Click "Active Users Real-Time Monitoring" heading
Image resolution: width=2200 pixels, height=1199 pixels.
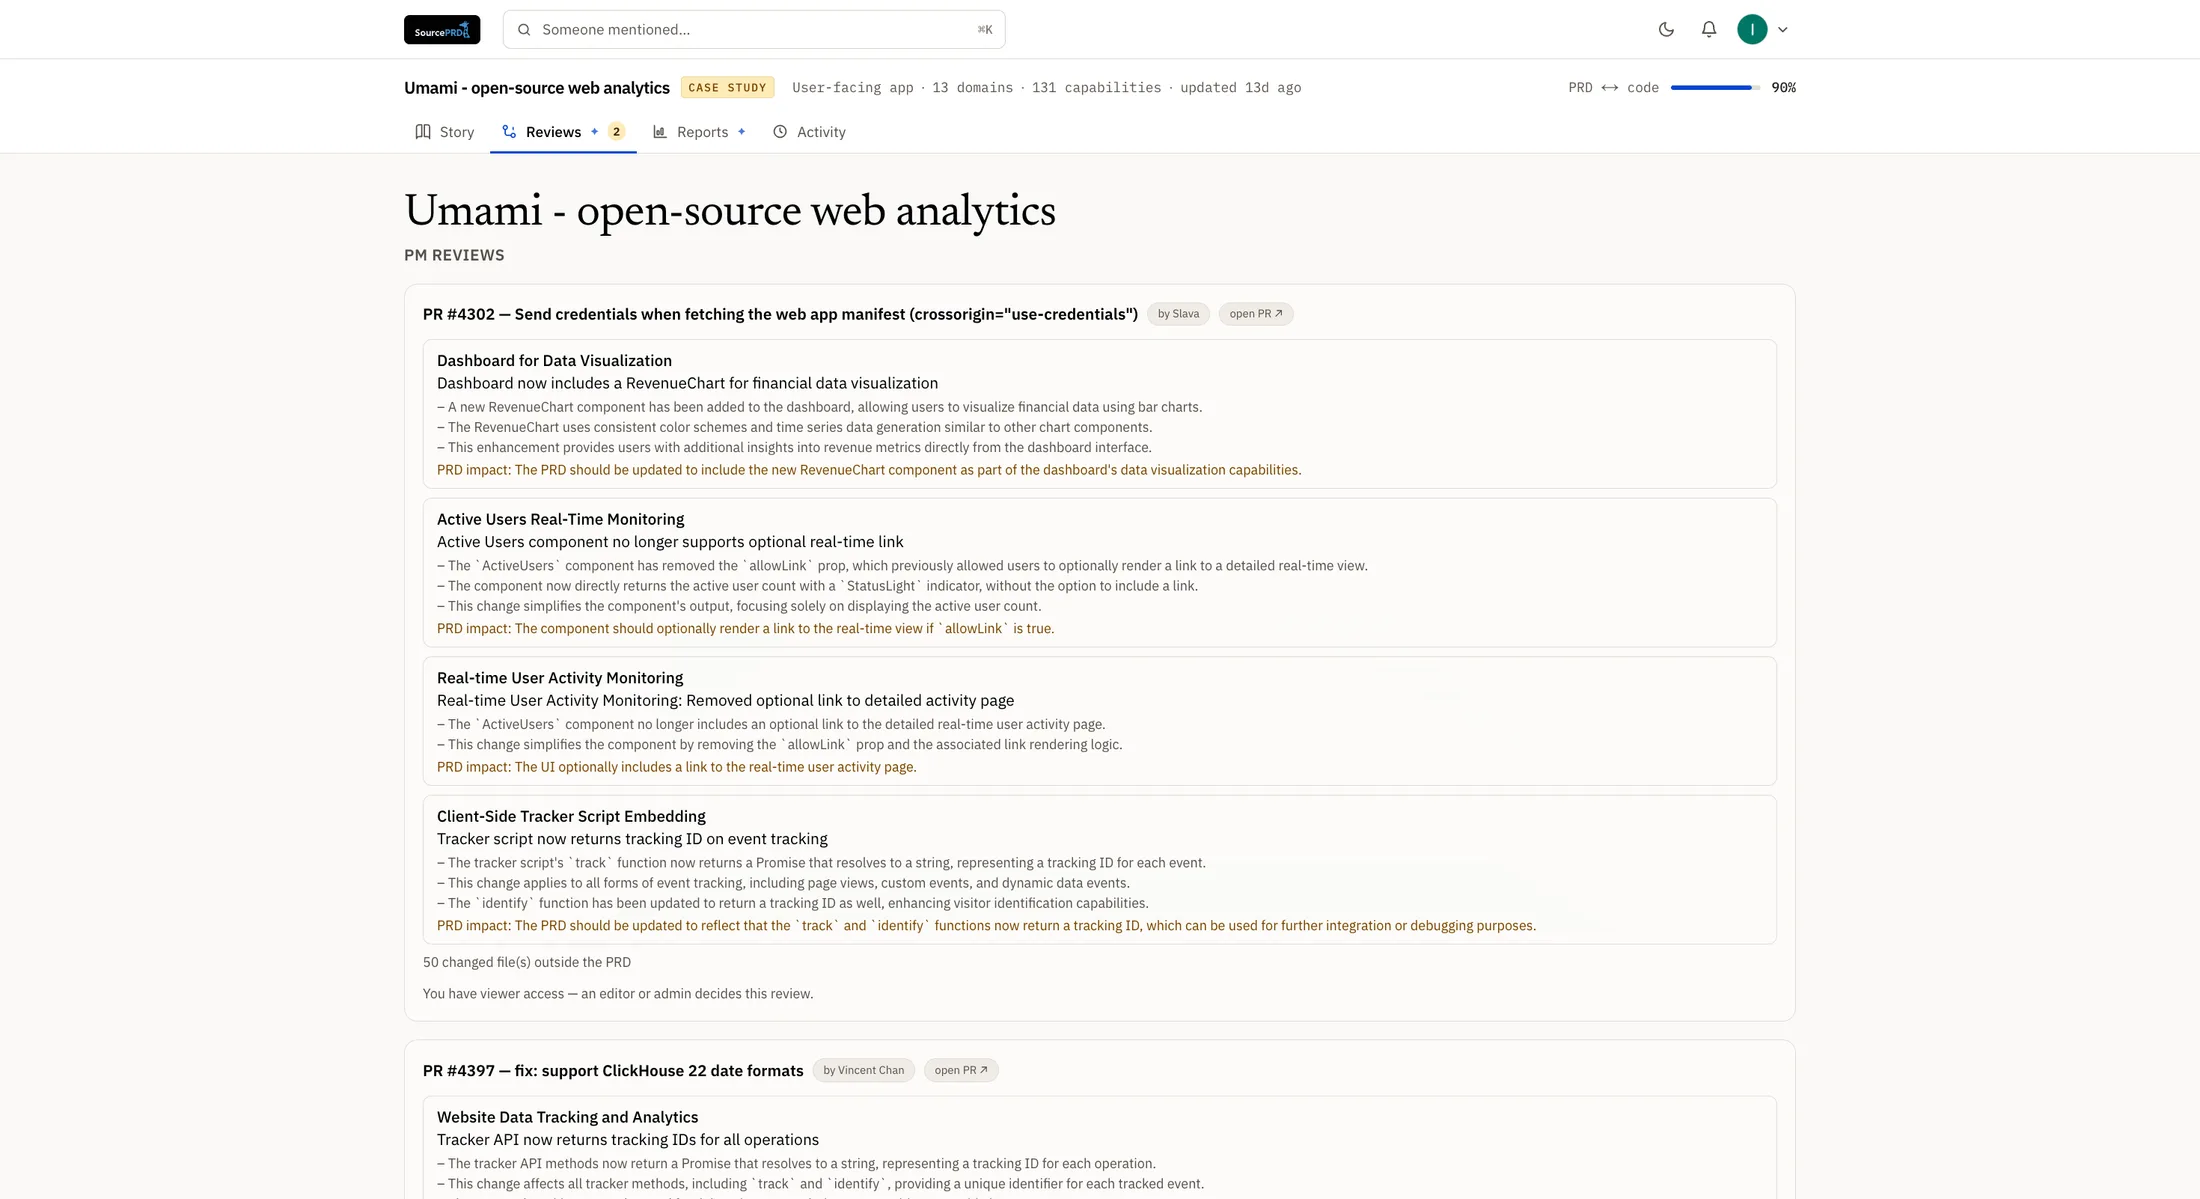click(x=560, y=520)
